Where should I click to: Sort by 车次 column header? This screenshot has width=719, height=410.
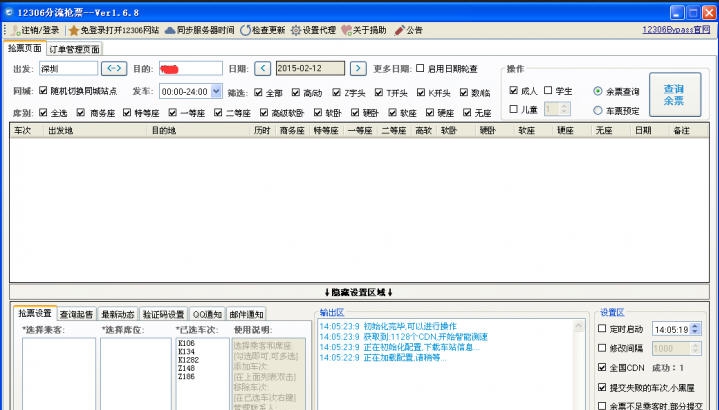point(27,131)
